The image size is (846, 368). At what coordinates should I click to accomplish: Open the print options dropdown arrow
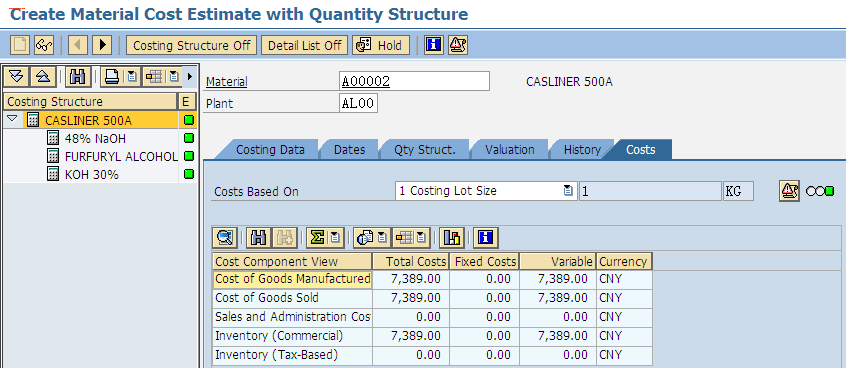[132, 77]
